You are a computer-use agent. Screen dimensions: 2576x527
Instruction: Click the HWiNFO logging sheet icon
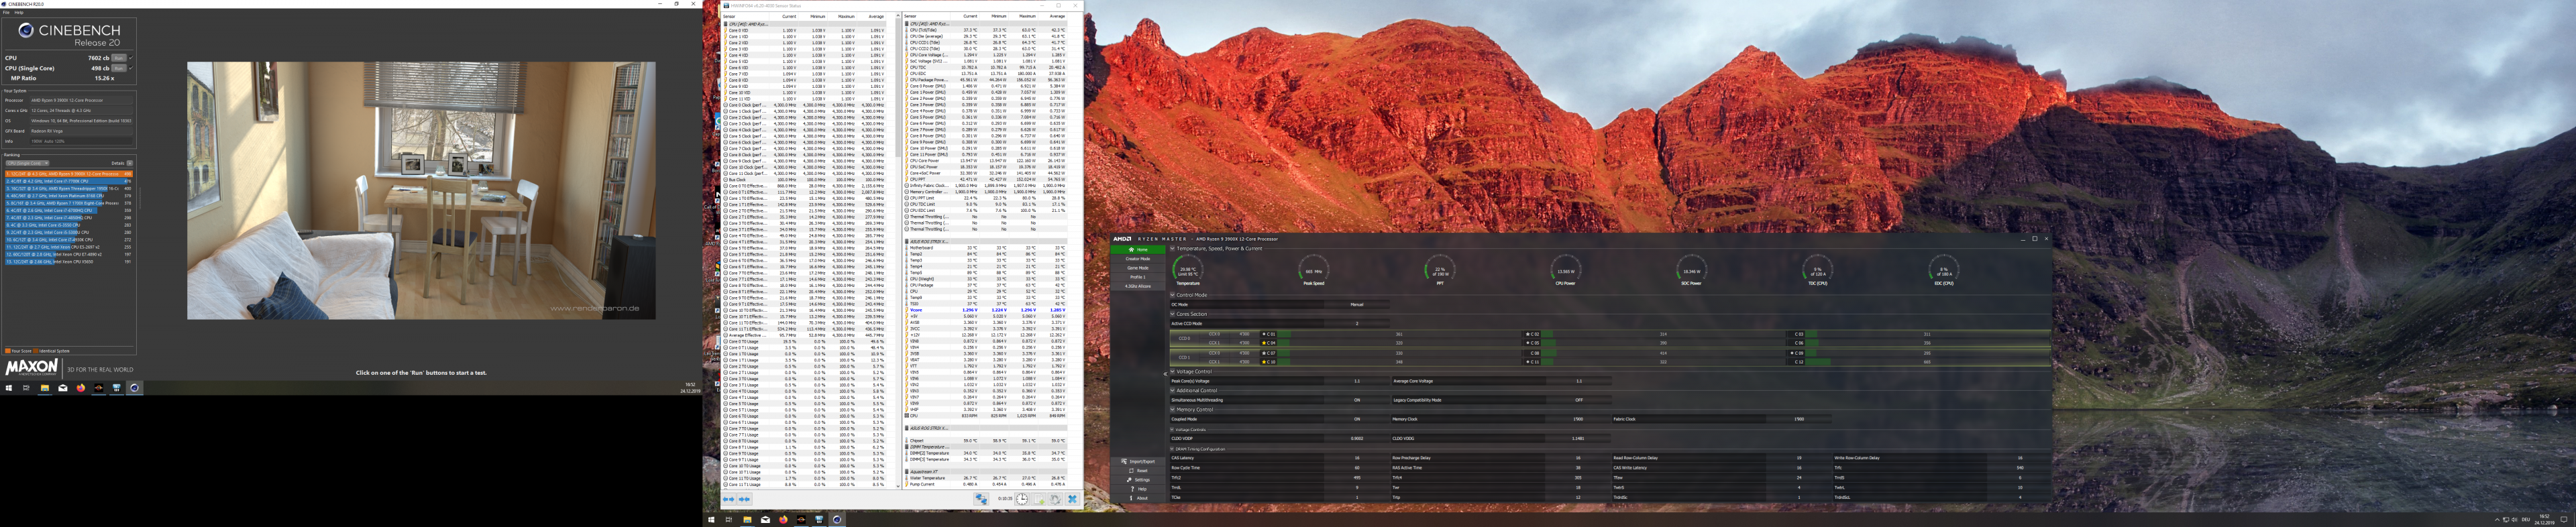pos(1039,498)
